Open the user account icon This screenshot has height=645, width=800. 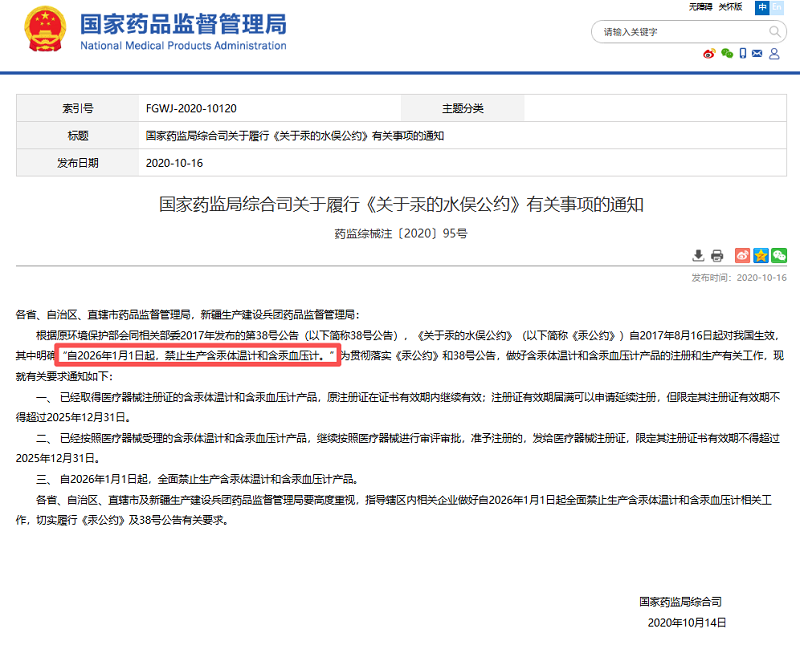774,54
